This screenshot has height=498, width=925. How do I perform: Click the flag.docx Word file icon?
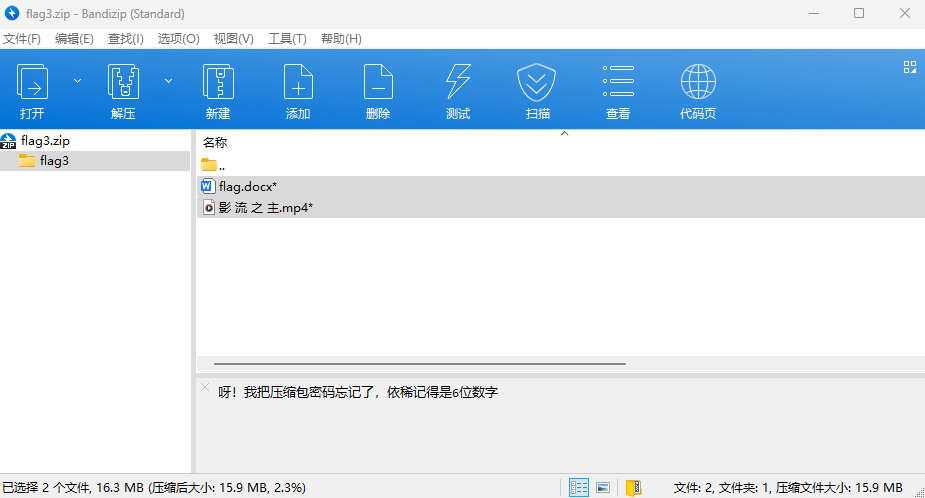tap(208, 186)
